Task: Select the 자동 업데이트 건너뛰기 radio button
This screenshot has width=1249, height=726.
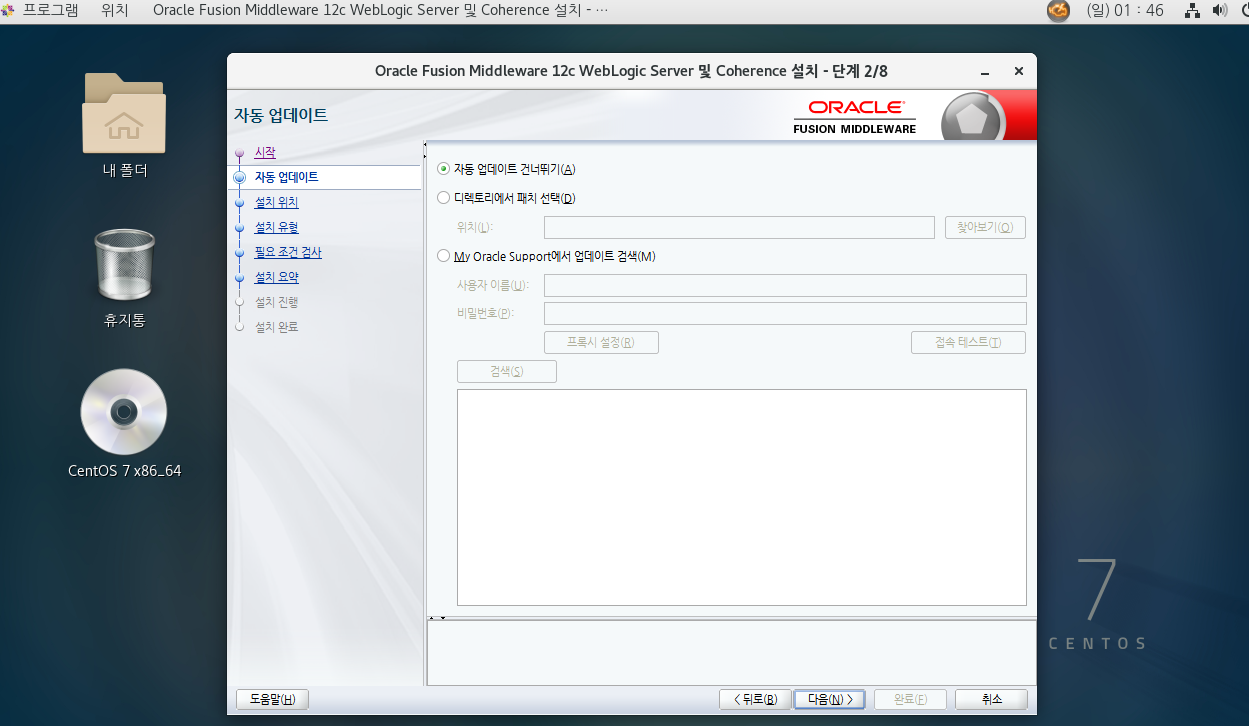Action: point(444,169)
